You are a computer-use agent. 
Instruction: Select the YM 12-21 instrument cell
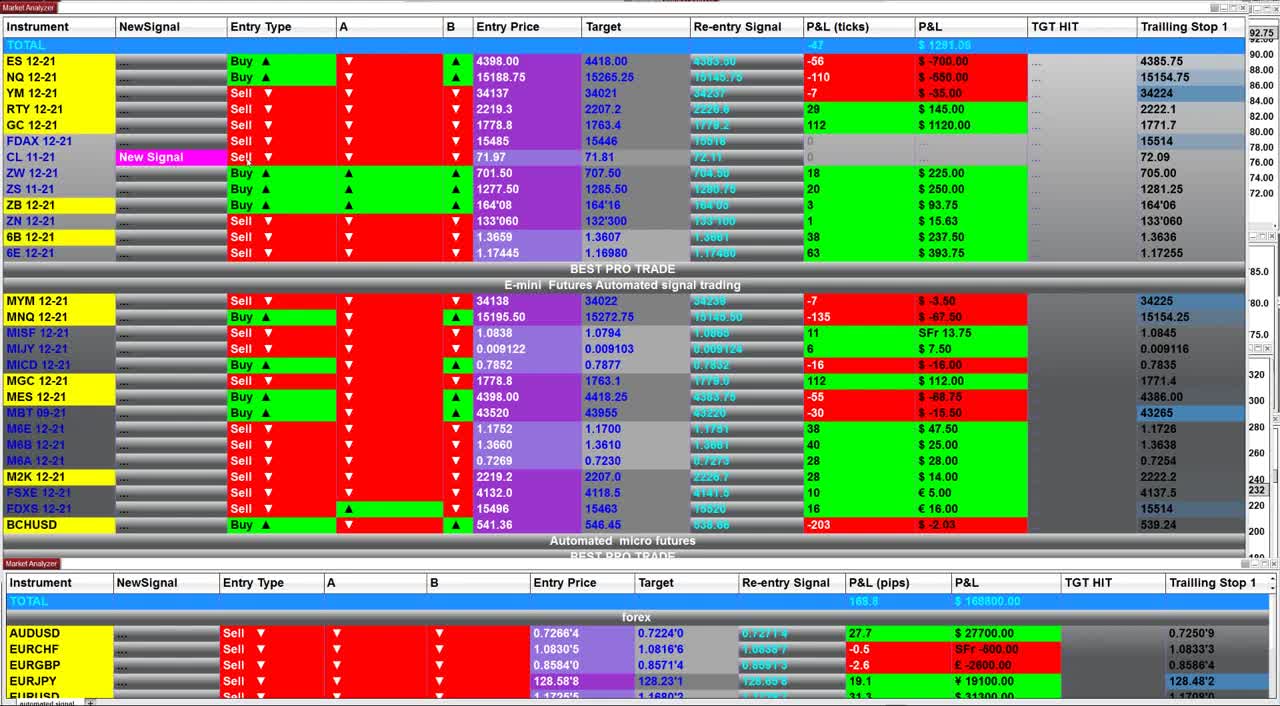point(60,93)
